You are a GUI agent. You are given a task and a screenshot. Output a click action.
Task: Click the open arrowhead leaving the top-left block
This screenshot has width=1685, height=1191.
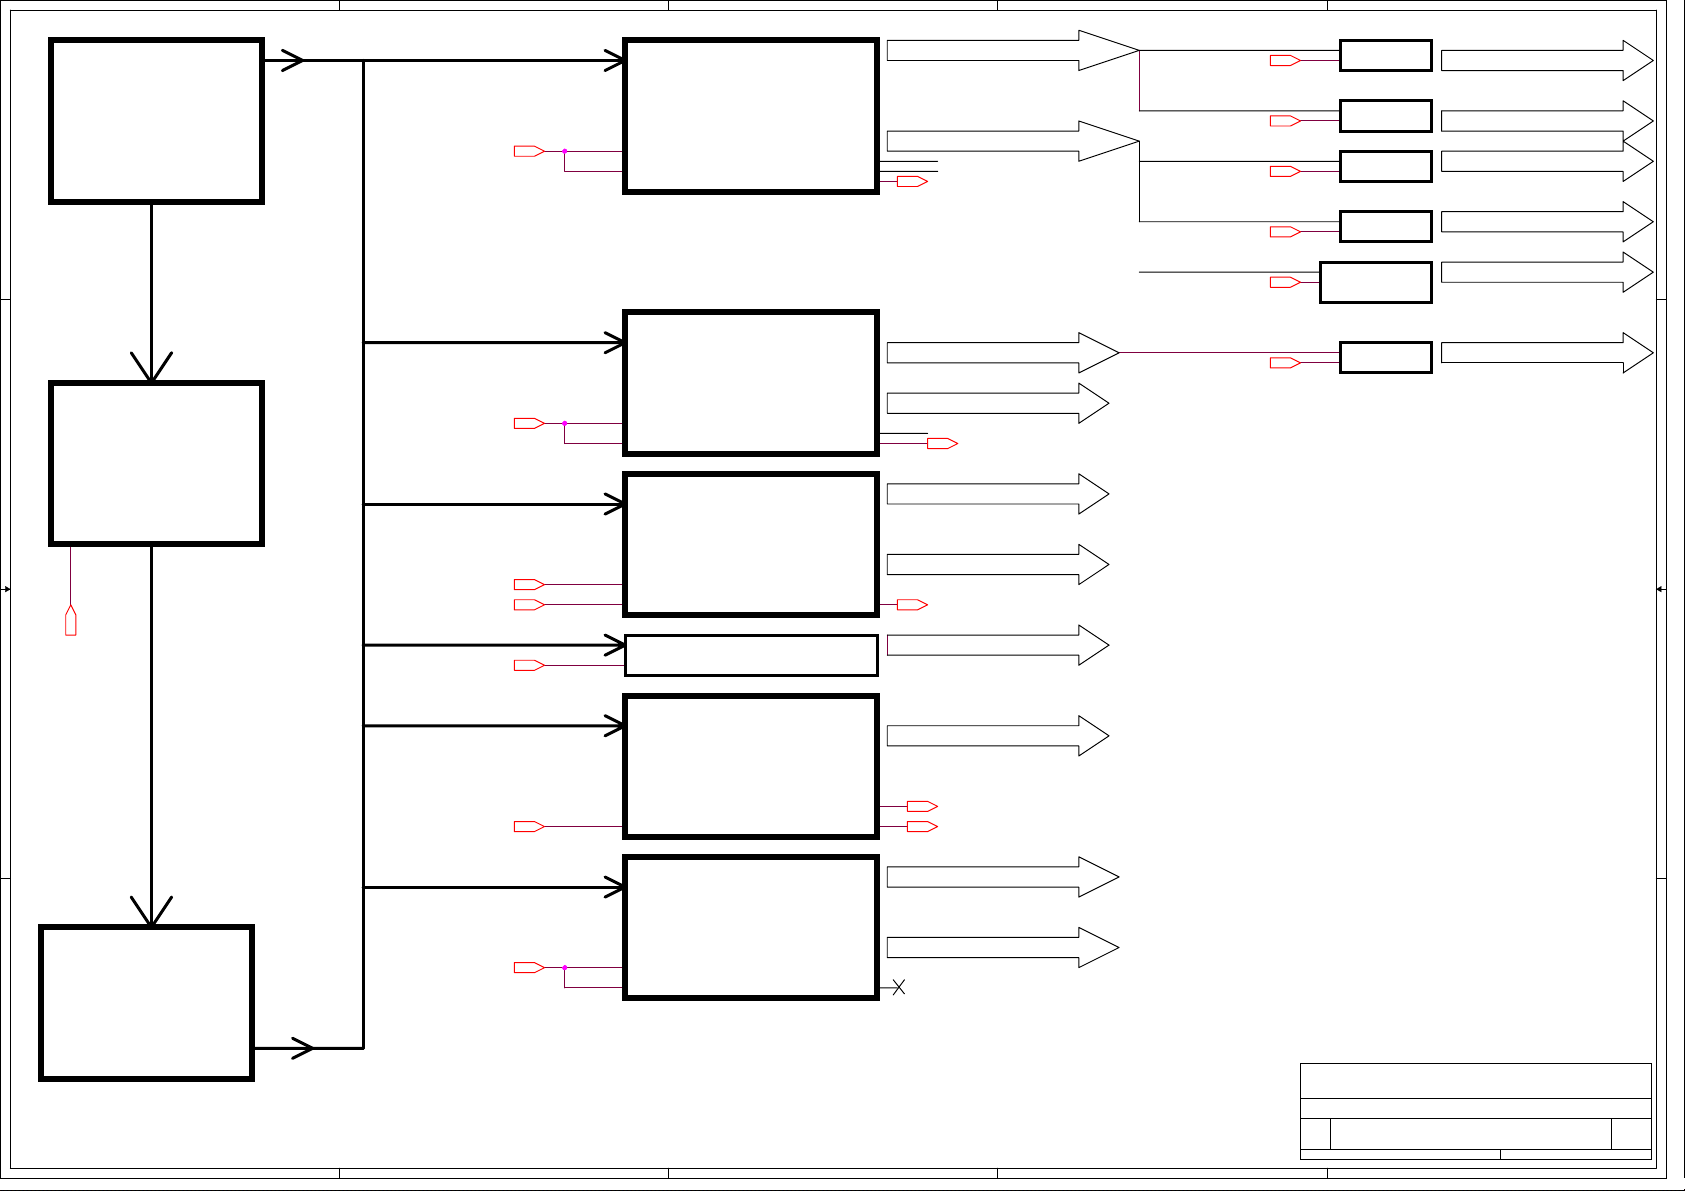tap(293, 60)
